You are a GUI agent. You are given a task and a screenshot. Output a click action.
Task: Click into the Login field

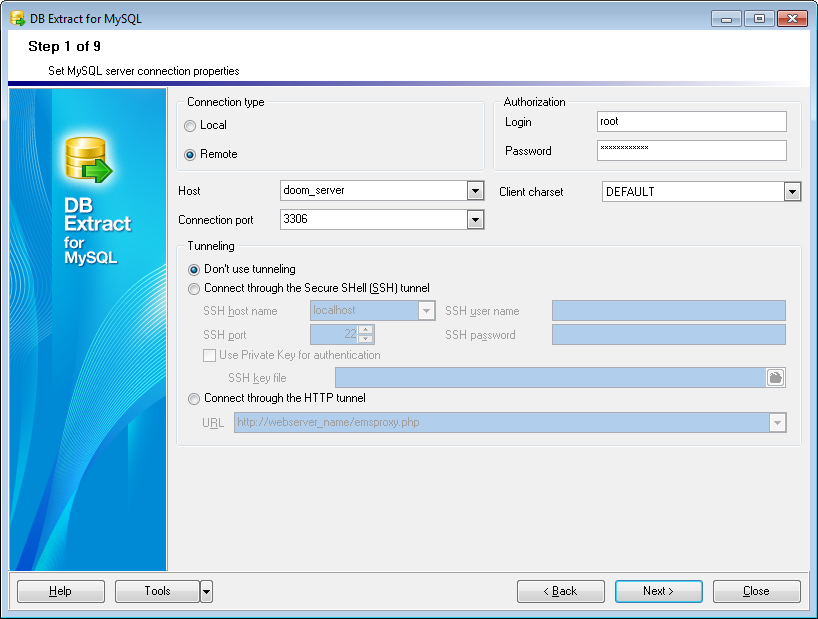click(x=691, y=122)
